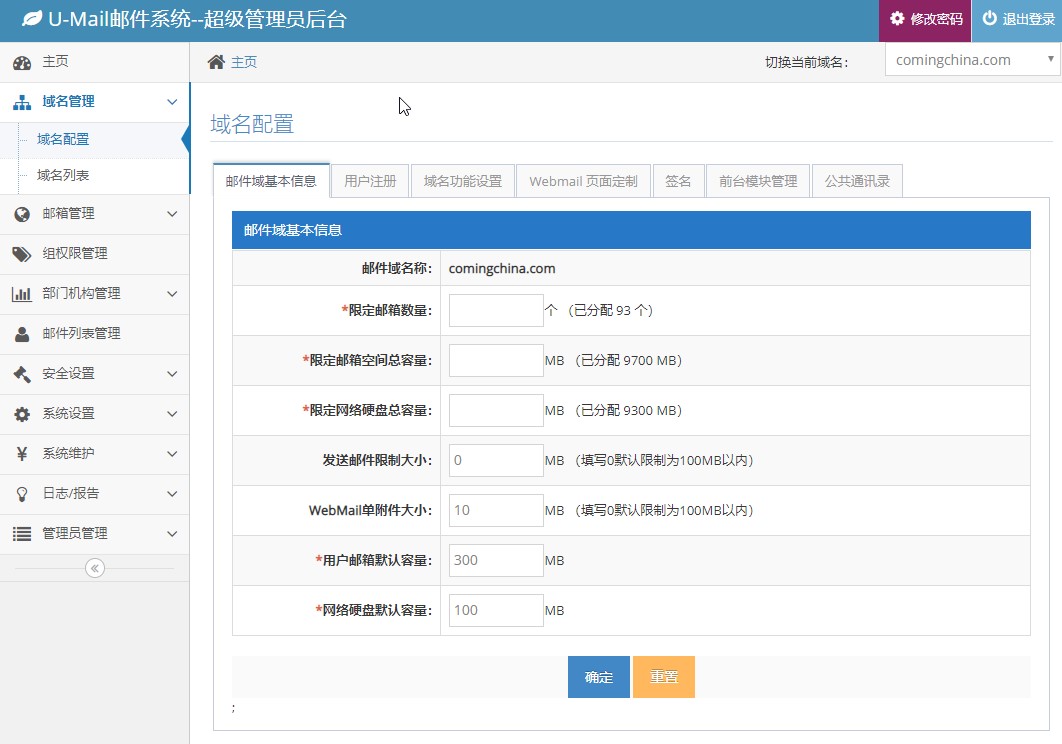
Task: Collapse the 域名管理 menu chevron
Action: tap(172, 102)
